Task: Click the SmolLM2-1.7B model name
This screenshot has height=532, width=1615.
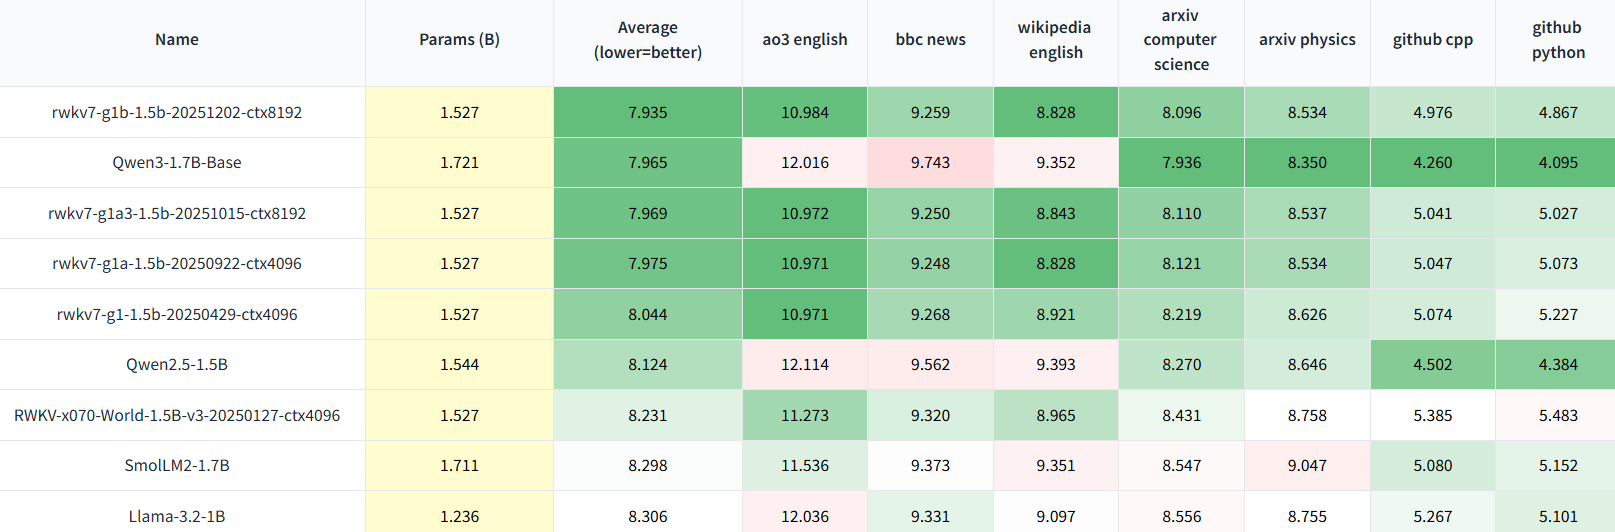Action: click(177, 466)
